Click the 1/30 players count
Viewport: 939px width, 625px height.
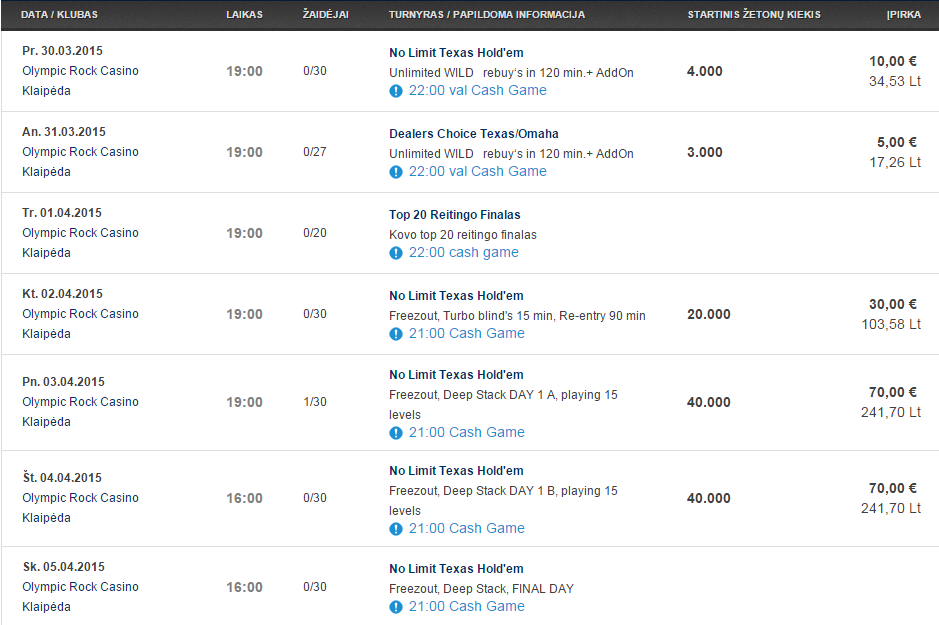[x=315, y=402]
